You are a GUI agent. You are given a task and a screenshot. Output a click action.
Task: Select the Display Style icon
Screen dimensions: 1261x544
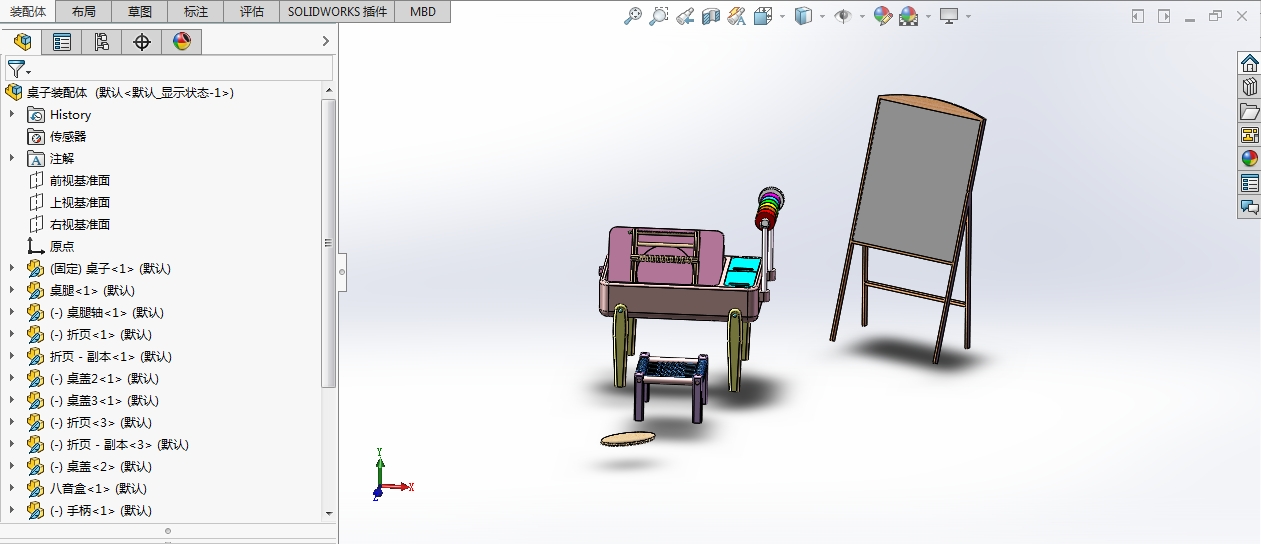[803, 16]
